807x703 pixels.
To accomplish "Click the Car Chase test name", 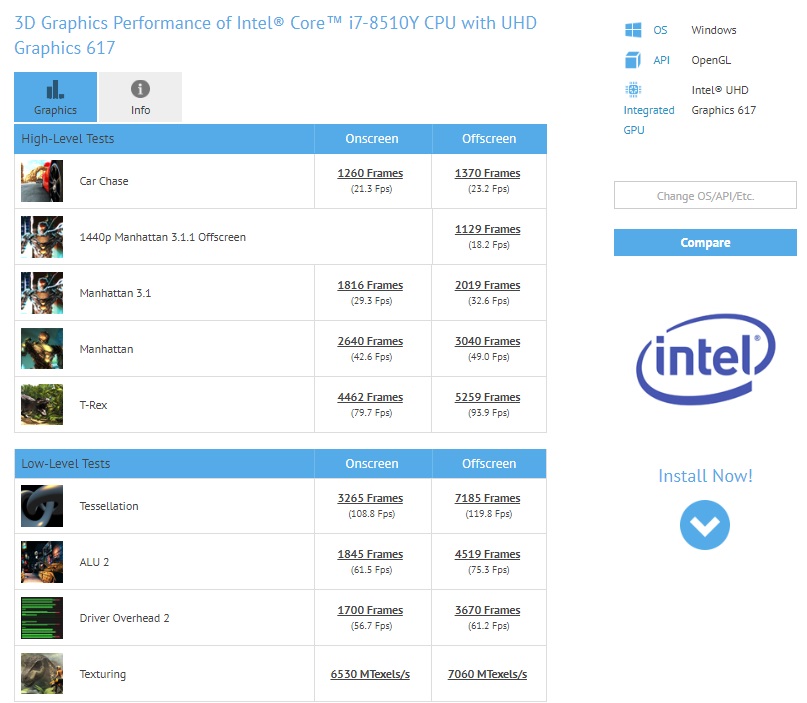I will tap(104, 181).
